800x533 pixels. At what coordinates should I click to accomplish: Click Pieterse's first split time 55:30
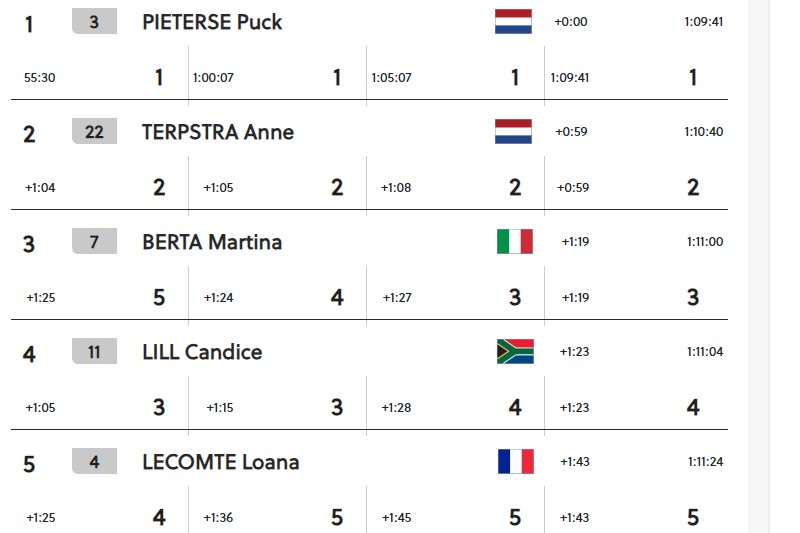39,78
